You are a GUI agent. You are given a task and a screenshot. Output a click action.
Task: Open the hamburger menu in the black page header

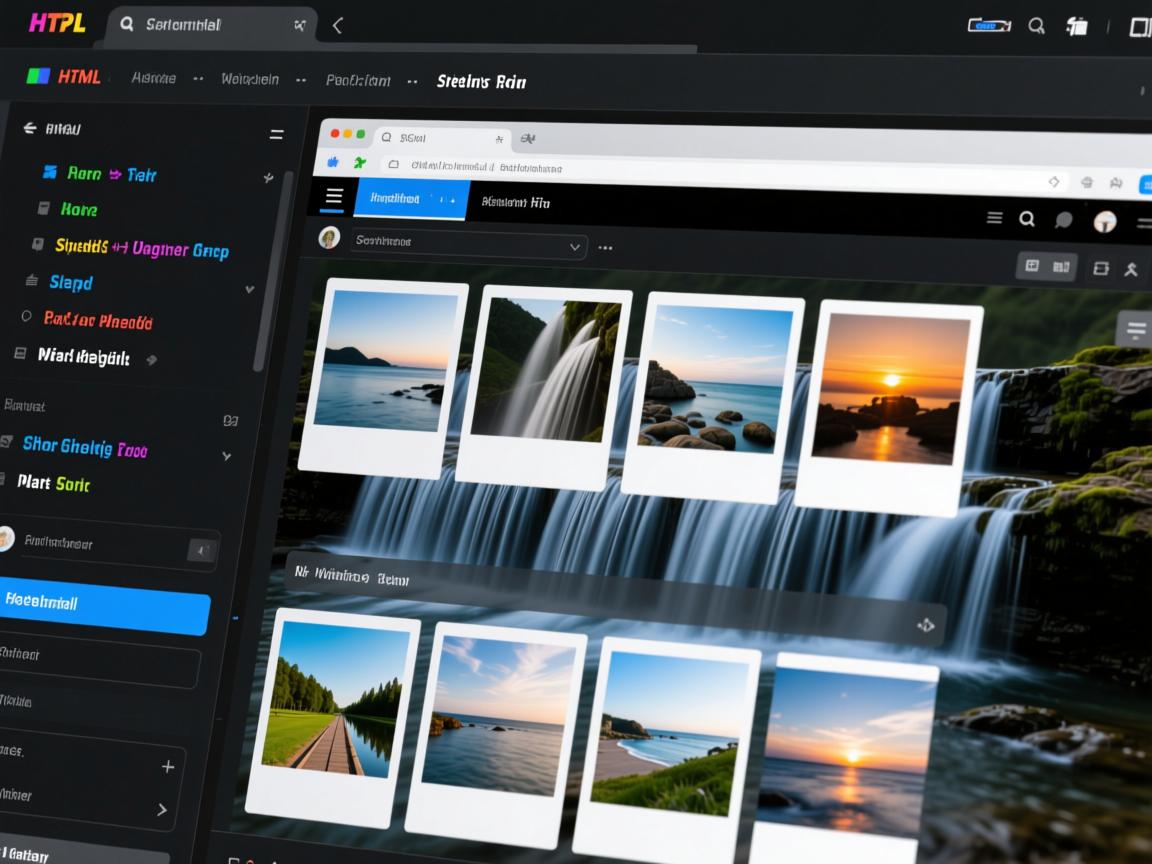(x=334, y=198)
